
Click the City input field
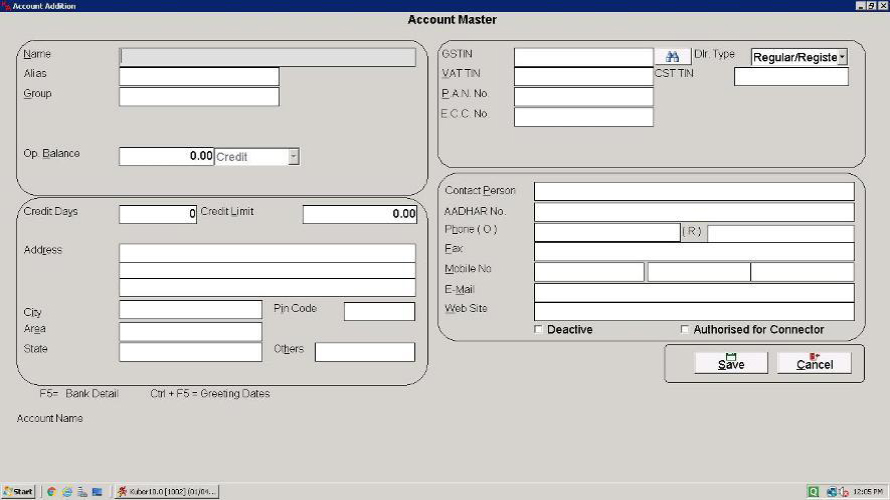coord(191,309)
